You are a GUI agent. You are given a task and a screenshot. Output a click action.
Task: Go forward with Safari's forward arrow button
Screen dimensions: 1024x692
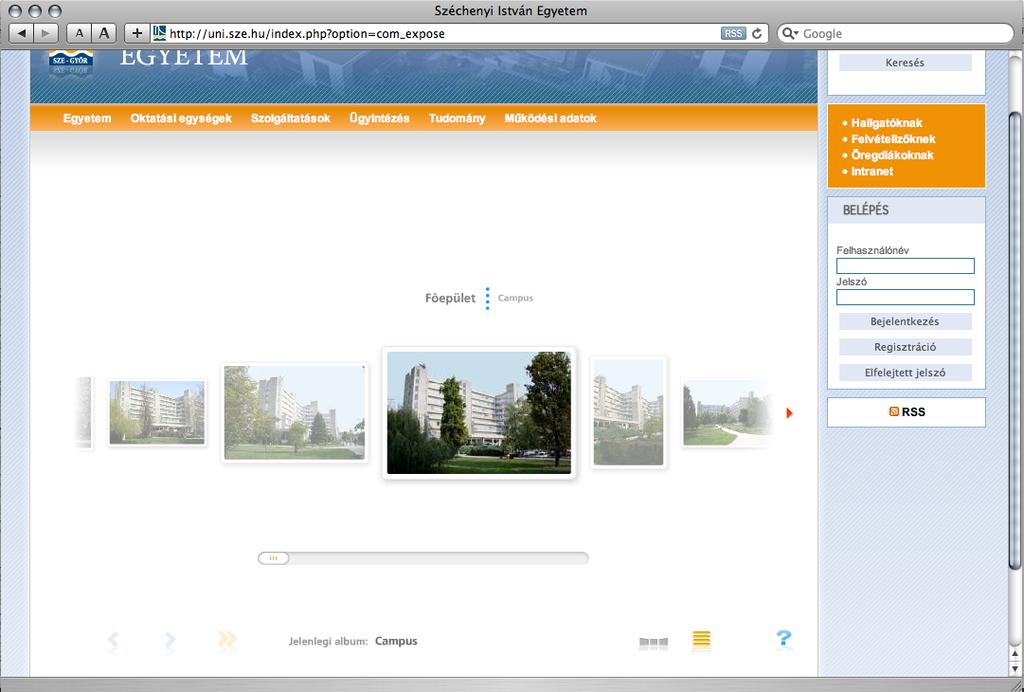pos(45,33)
